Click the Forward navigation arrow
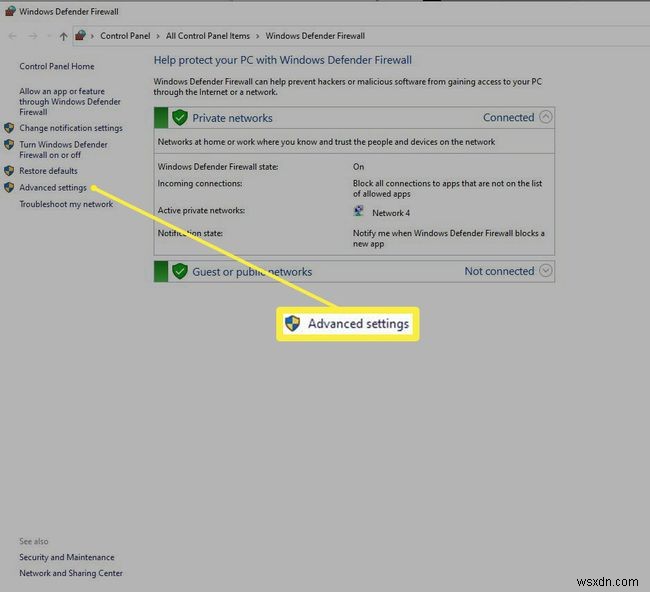The width and height of the screenshot is (650, 592). pos(33,36)
